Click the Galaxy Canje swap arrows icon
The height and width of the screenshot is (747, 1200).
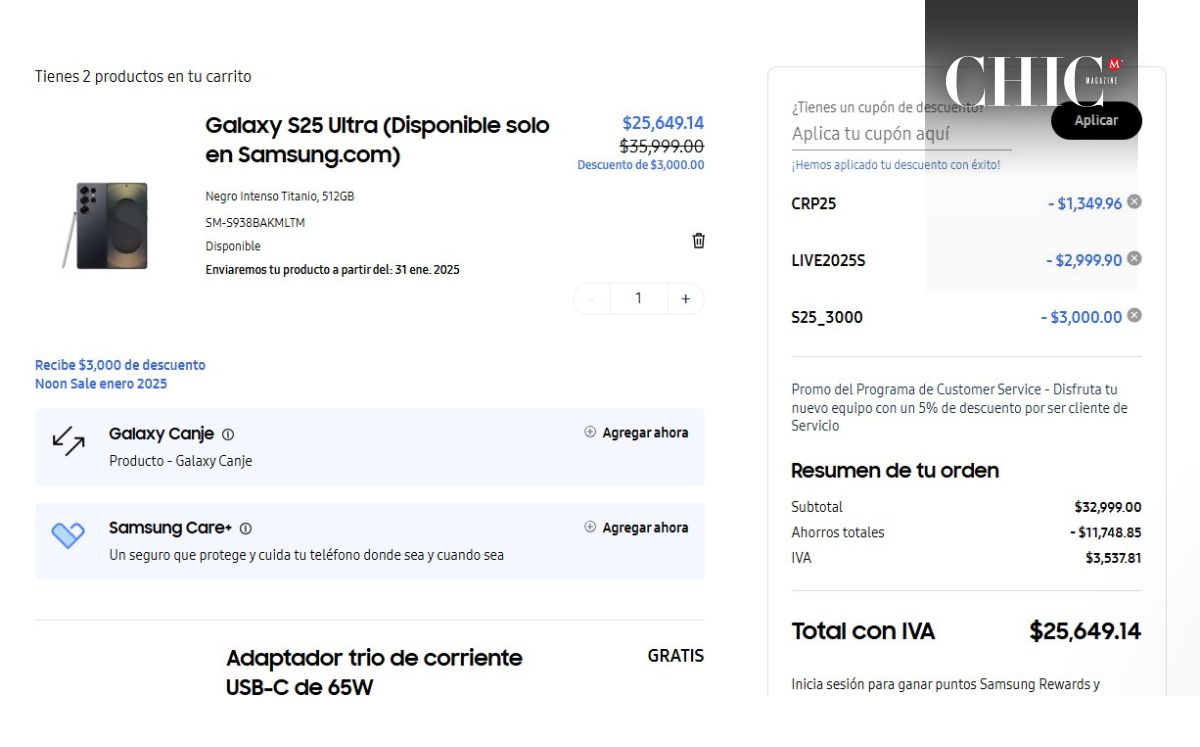[68, 441]
